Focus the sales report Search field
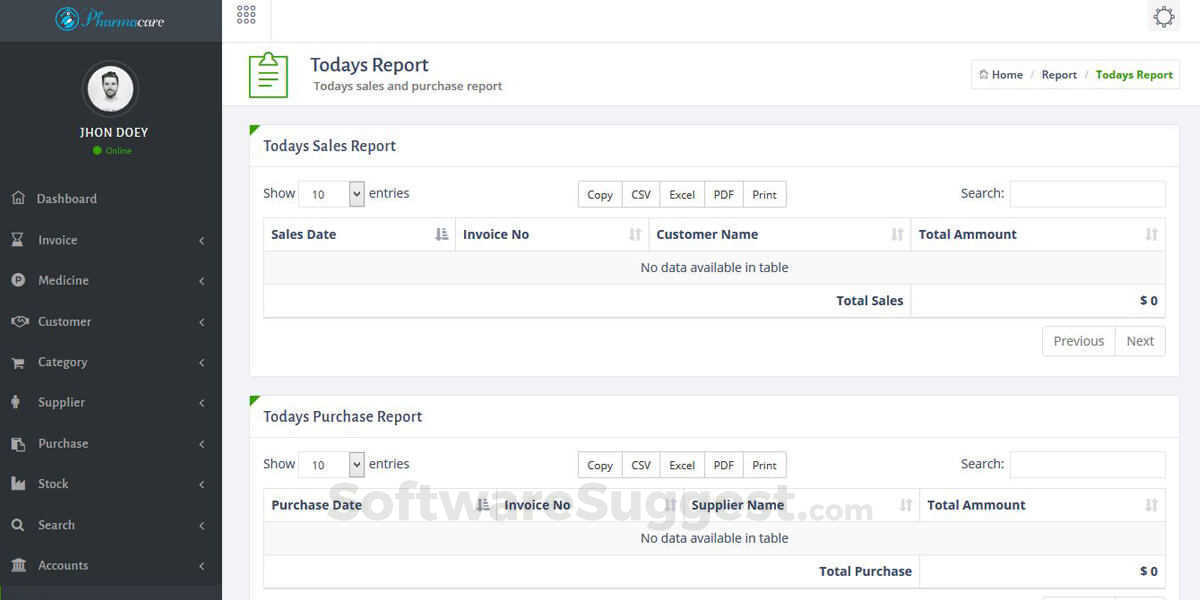This screenshot has width=1200, height=600. pyautogui.click(x=1087, y=194)
